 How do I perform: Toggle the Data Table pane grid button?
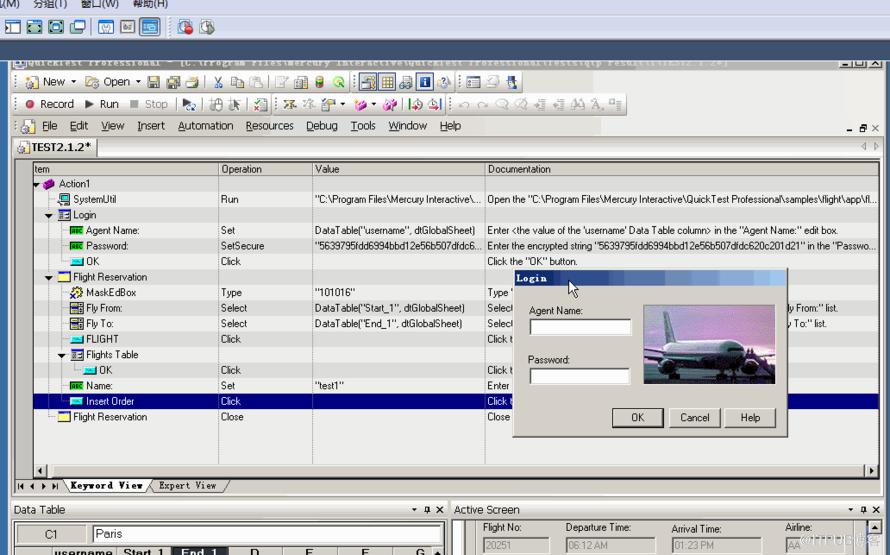(388, 82)
